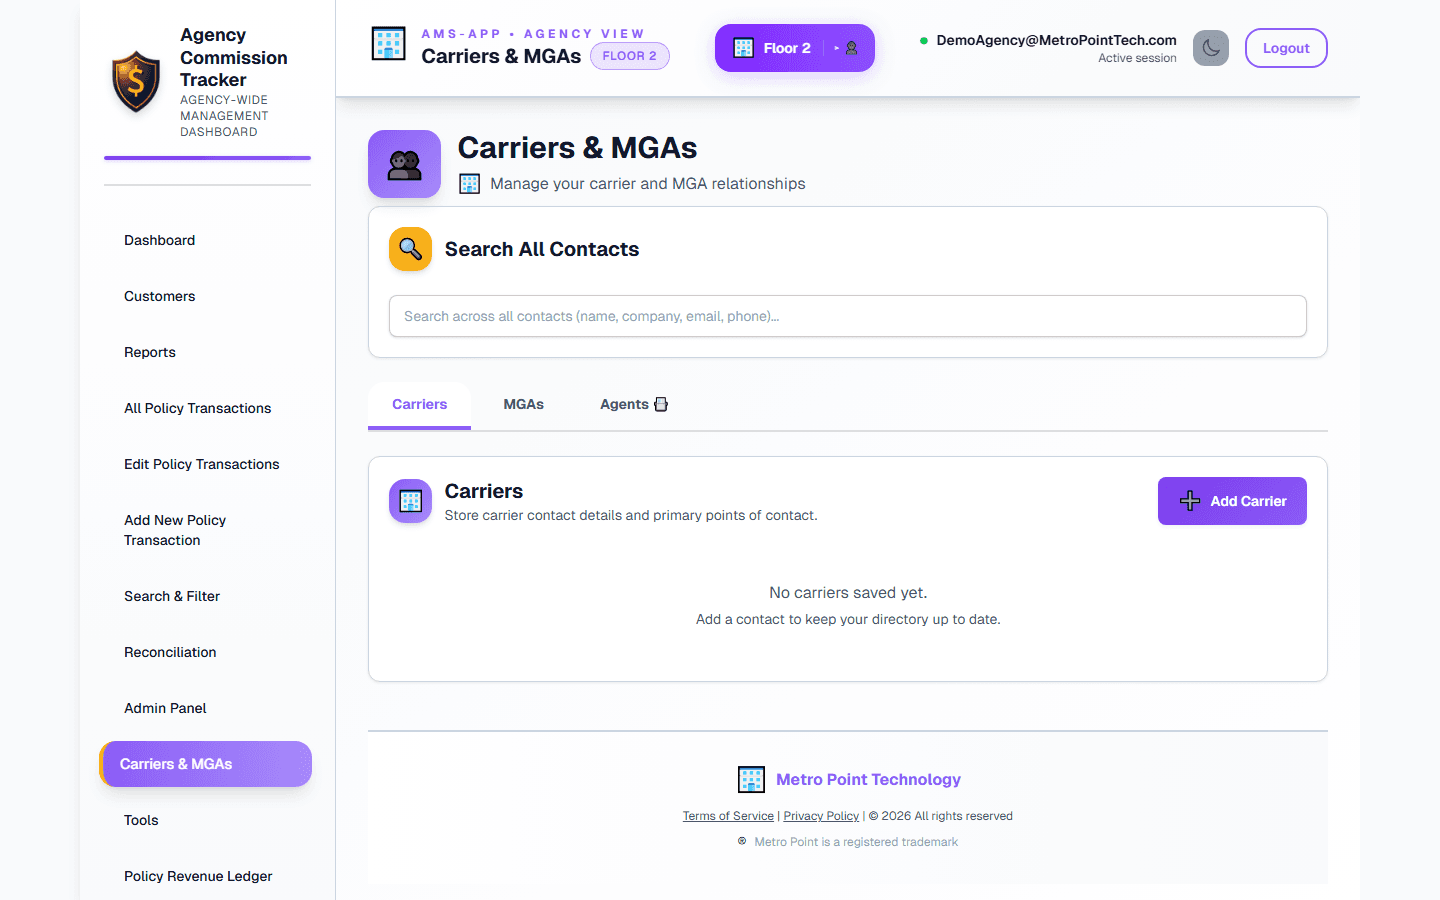Click the robot icon beside the Agents tab
The width and height of the screenshot is (1440, 900).
pos(661,404)
